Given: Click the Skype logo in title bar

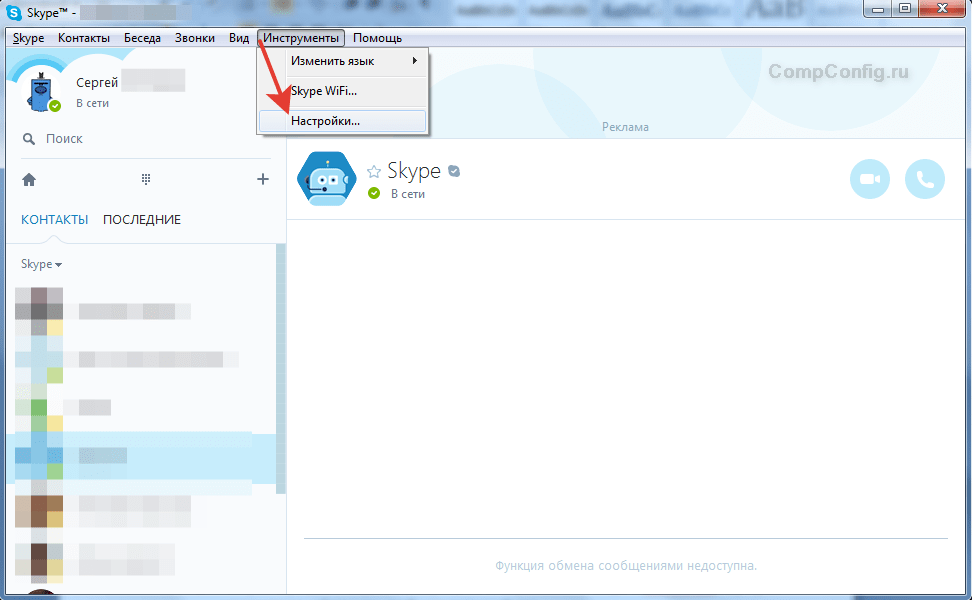Looking at the screenshot, I should coord(14,12).
